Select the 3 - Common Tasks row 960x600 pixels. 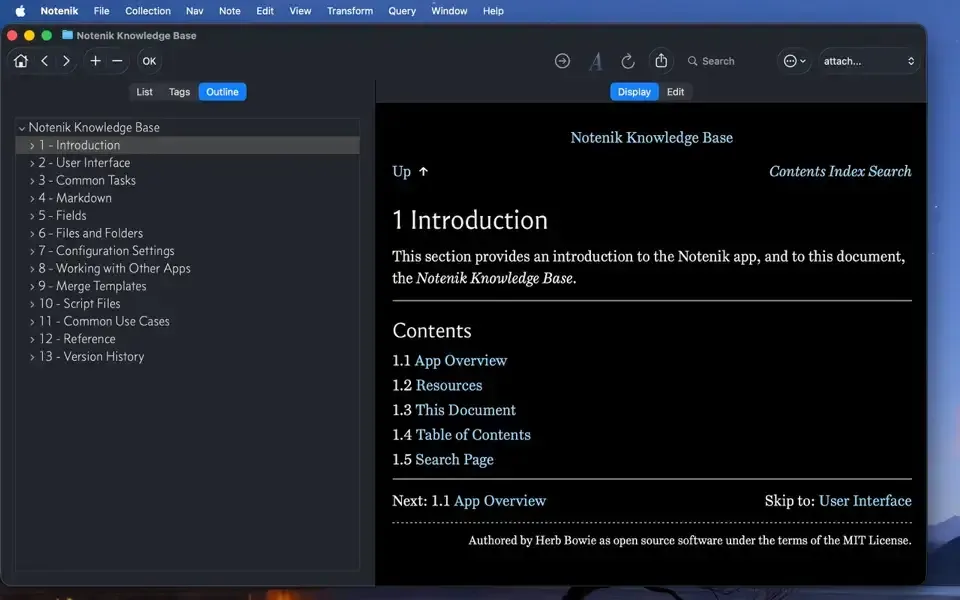click(187, 181)
